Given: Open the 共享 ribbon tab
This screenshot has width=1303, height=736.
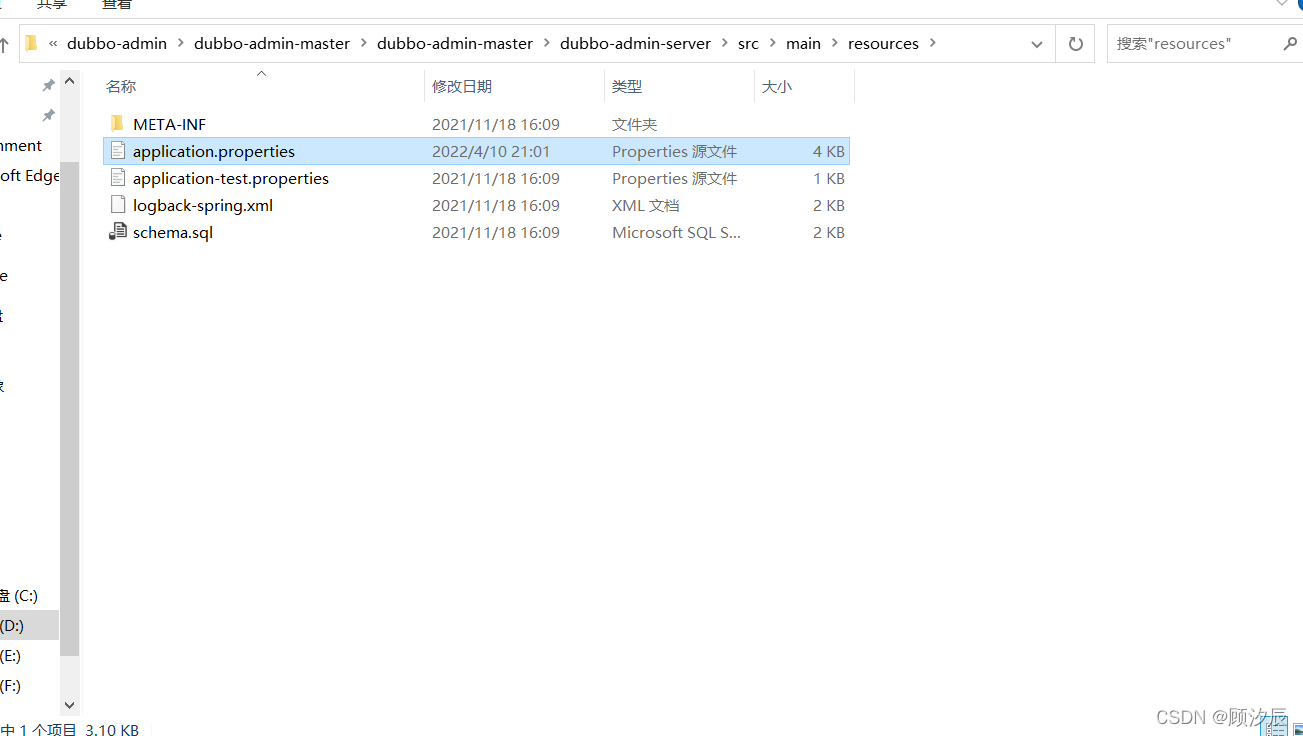Looking at the screenshot, I should point(52,5).
